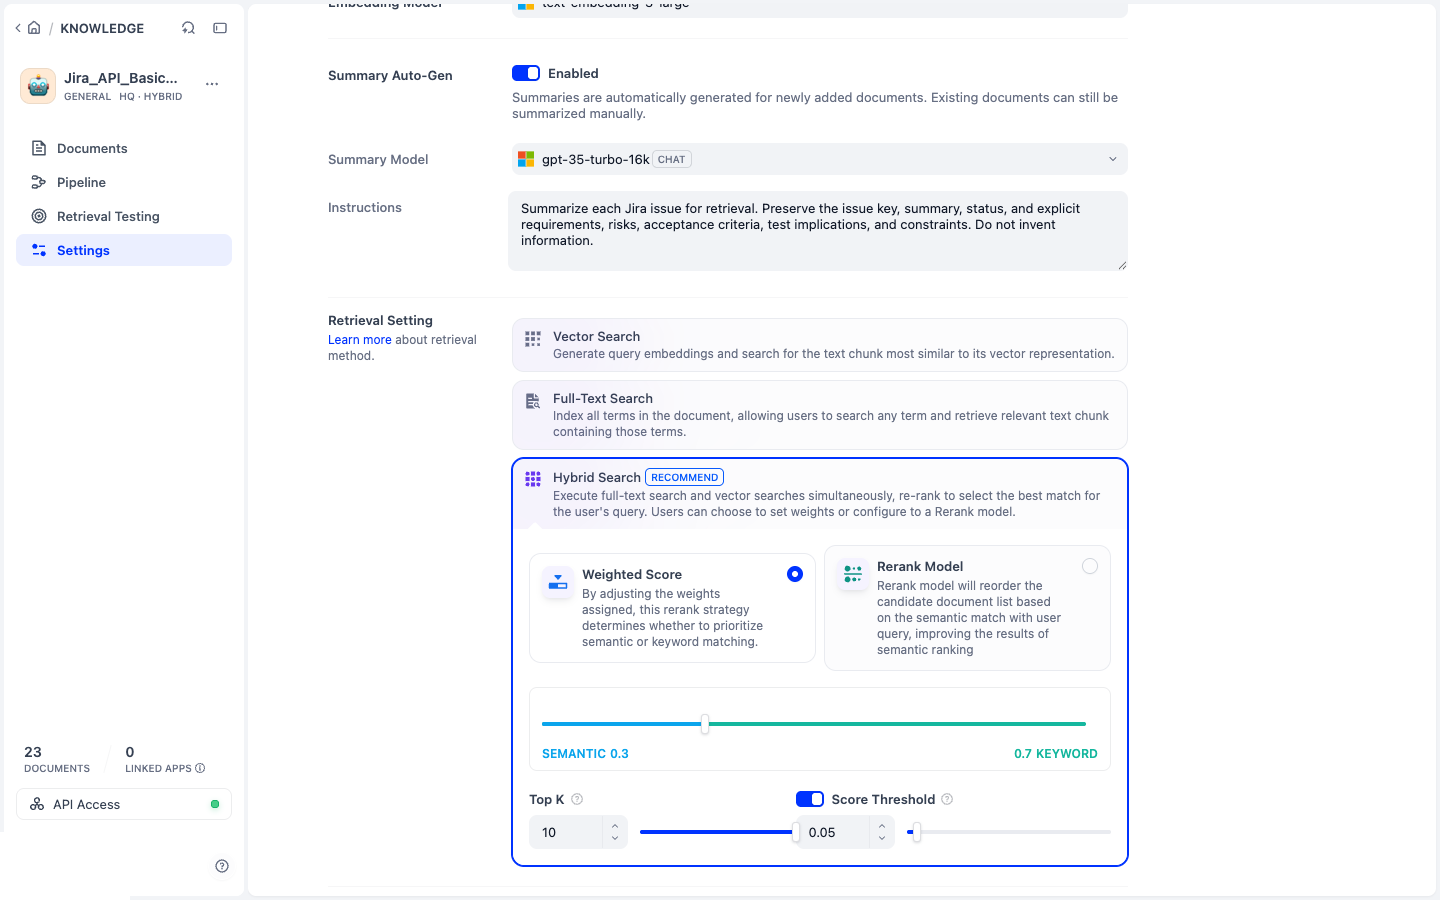This screenshot has height=900, width=1440.
Task: Turn off the Score Threshold switch
Action: pos(810,799)
